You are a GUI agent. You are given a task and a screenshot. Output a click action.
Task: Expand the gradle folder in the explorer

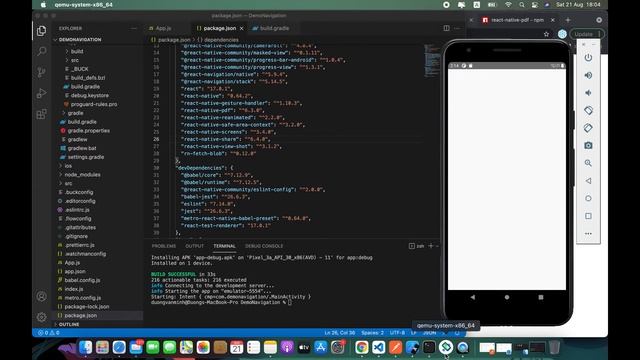[76, 113]
